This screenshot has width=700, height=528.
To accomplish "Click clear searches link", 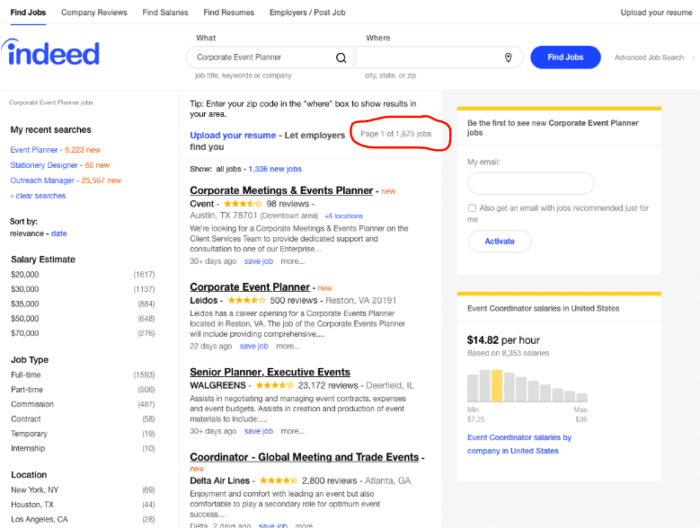I will point(38,196).
